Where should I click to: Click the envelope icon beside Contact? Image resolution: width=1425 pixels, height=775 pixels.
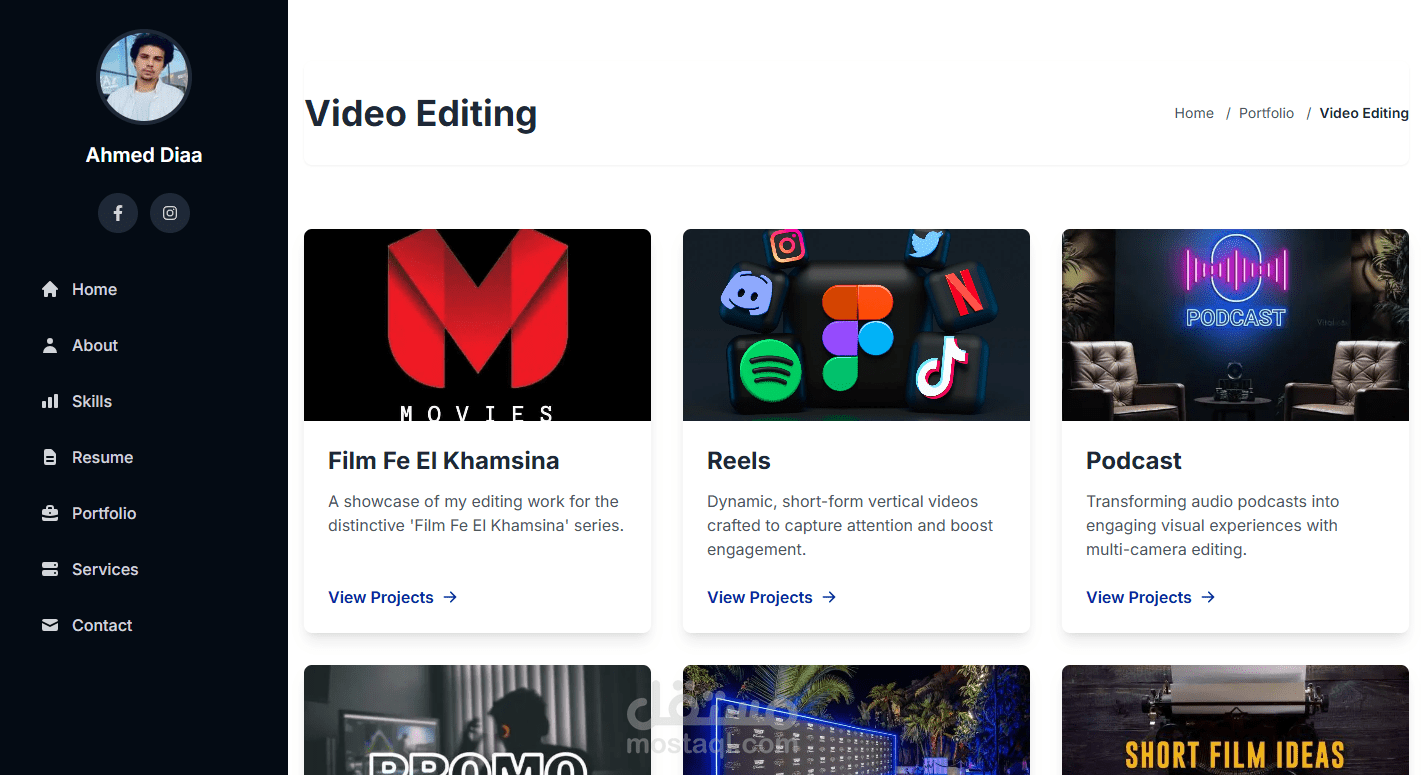[50, 625]
